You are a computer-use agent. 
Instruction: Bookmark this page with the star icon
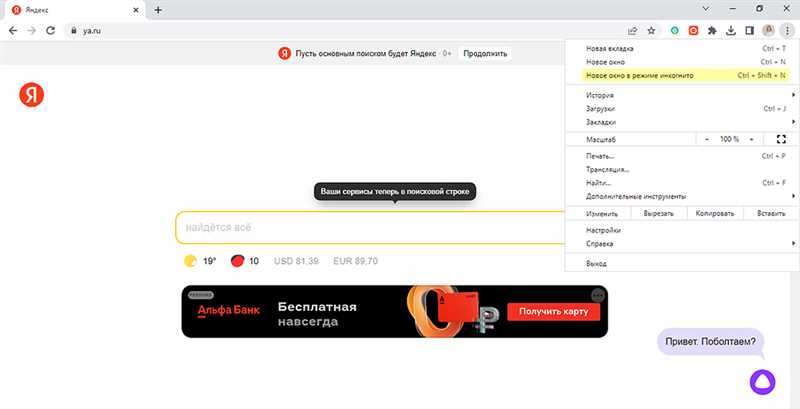651,31
